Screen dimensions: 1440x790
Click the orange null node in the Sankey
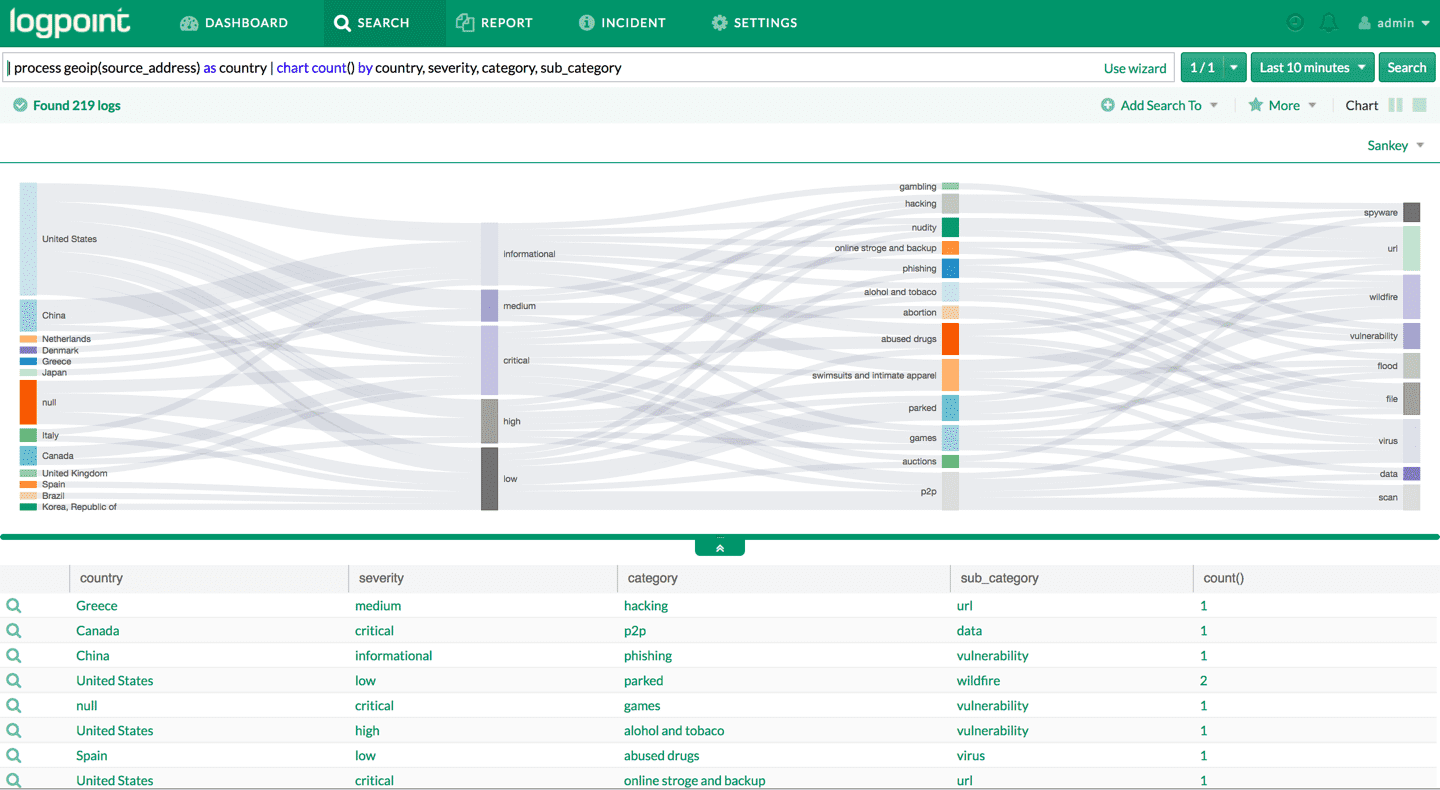click(x=28, y=402)
